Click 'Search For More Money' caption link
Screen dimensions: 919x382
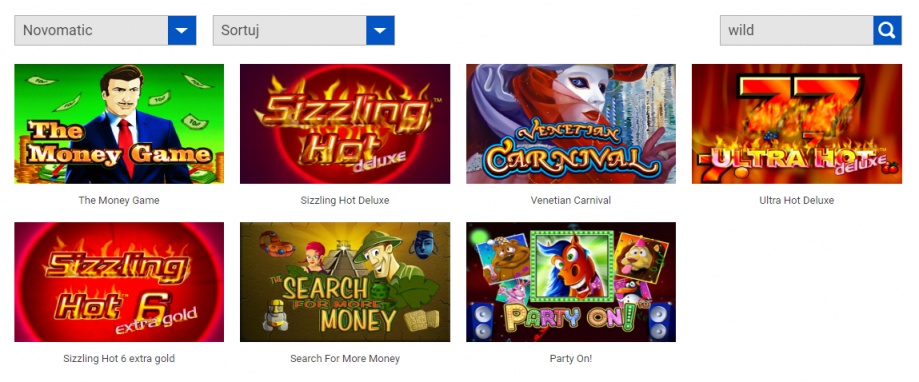[x=345, y=359]
